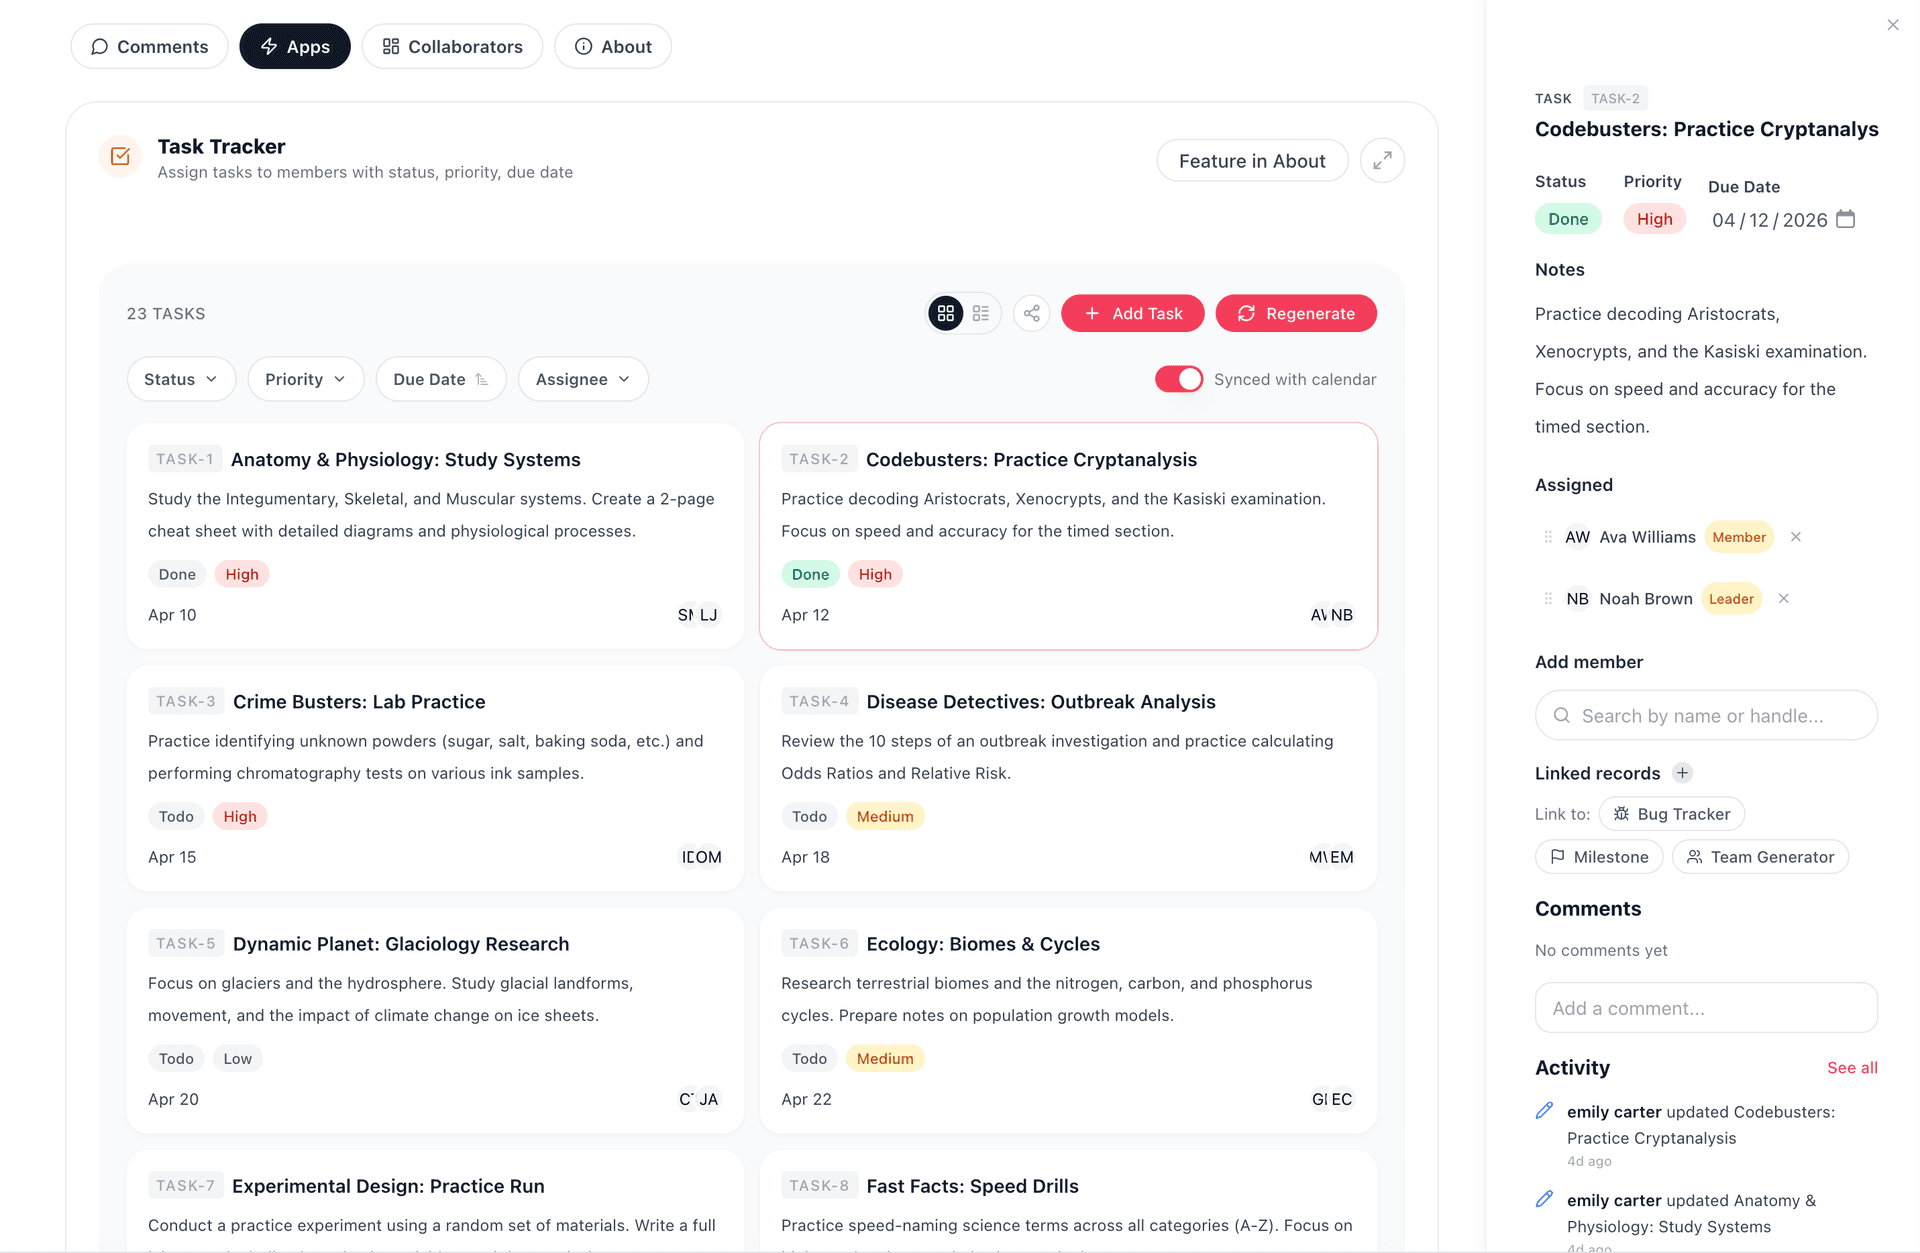The width and height of the screenshot is (1920, 1253).
Task: Open the Team Generator link option
Action: [1760, 856]
